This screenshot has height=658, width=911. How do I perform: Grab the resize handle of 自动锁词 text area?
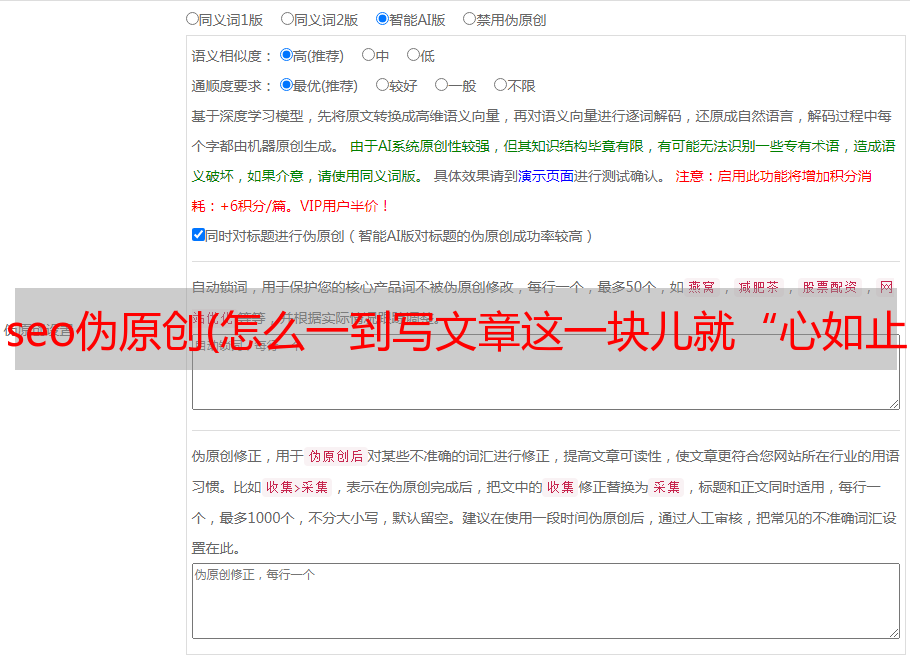click(x=894, y=404)
